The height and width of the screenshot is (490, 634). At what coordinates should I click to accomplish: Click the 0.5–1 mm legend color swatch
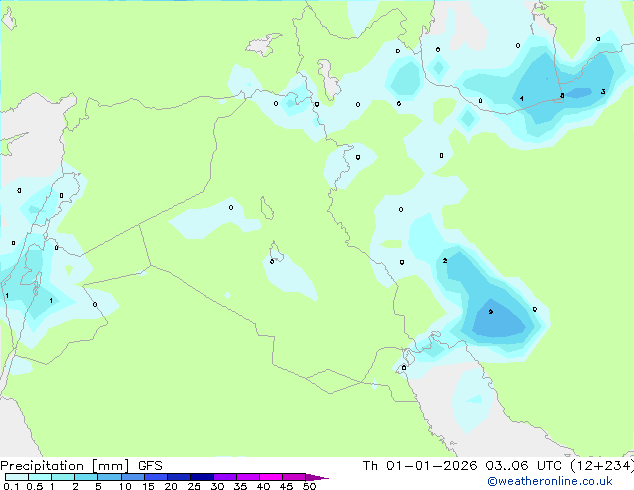coord(40,477)
